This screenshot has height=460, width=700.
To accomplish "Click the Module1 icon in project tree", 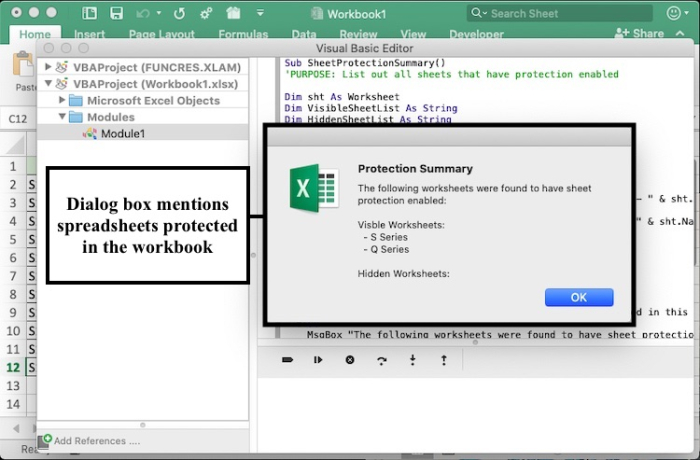I will [90, 133].
